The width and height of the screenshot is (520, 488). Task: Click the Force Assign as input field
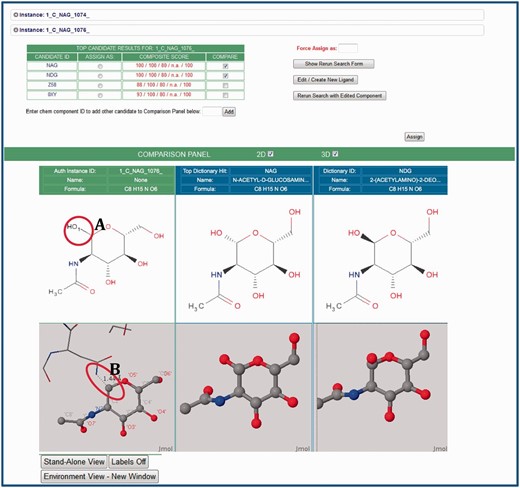point(348,48)
